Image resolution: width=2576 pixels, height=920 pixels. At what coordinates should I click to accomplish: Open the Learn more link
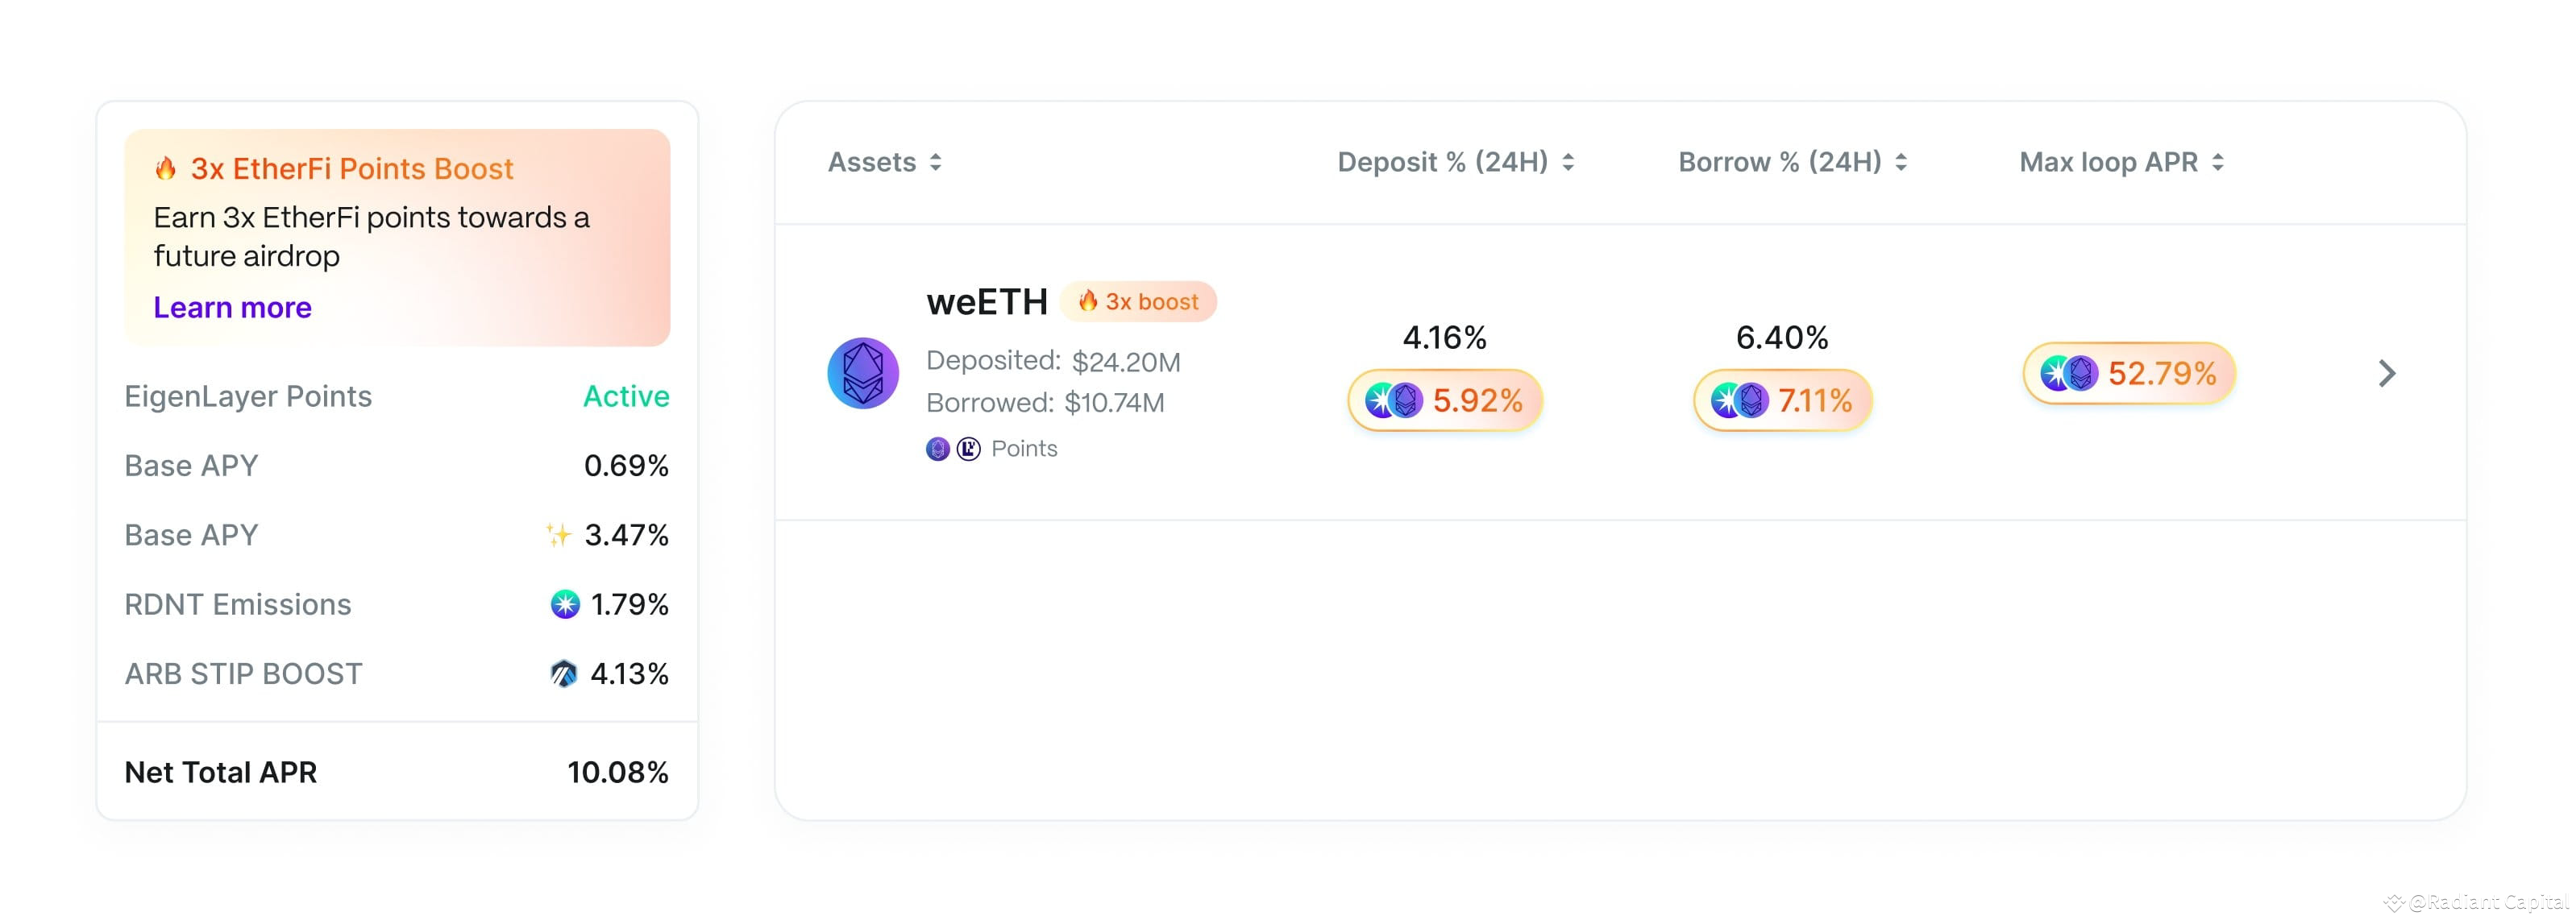point(232,307)
